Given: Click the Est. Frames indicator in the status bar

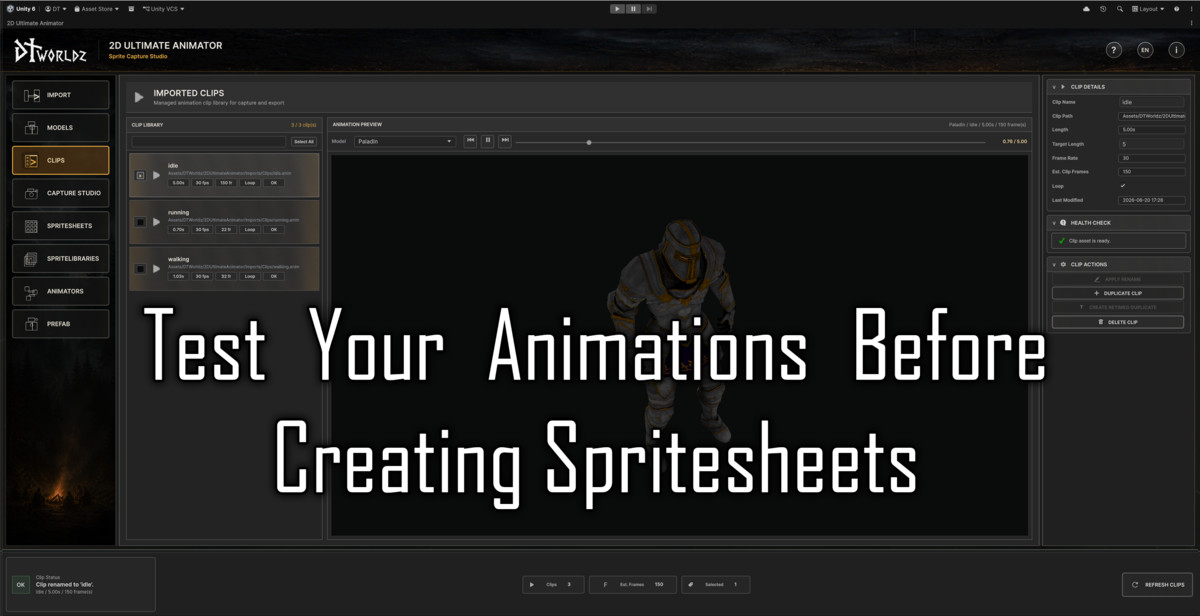Looking at the screenshot, I should click(x=633, y=584).
